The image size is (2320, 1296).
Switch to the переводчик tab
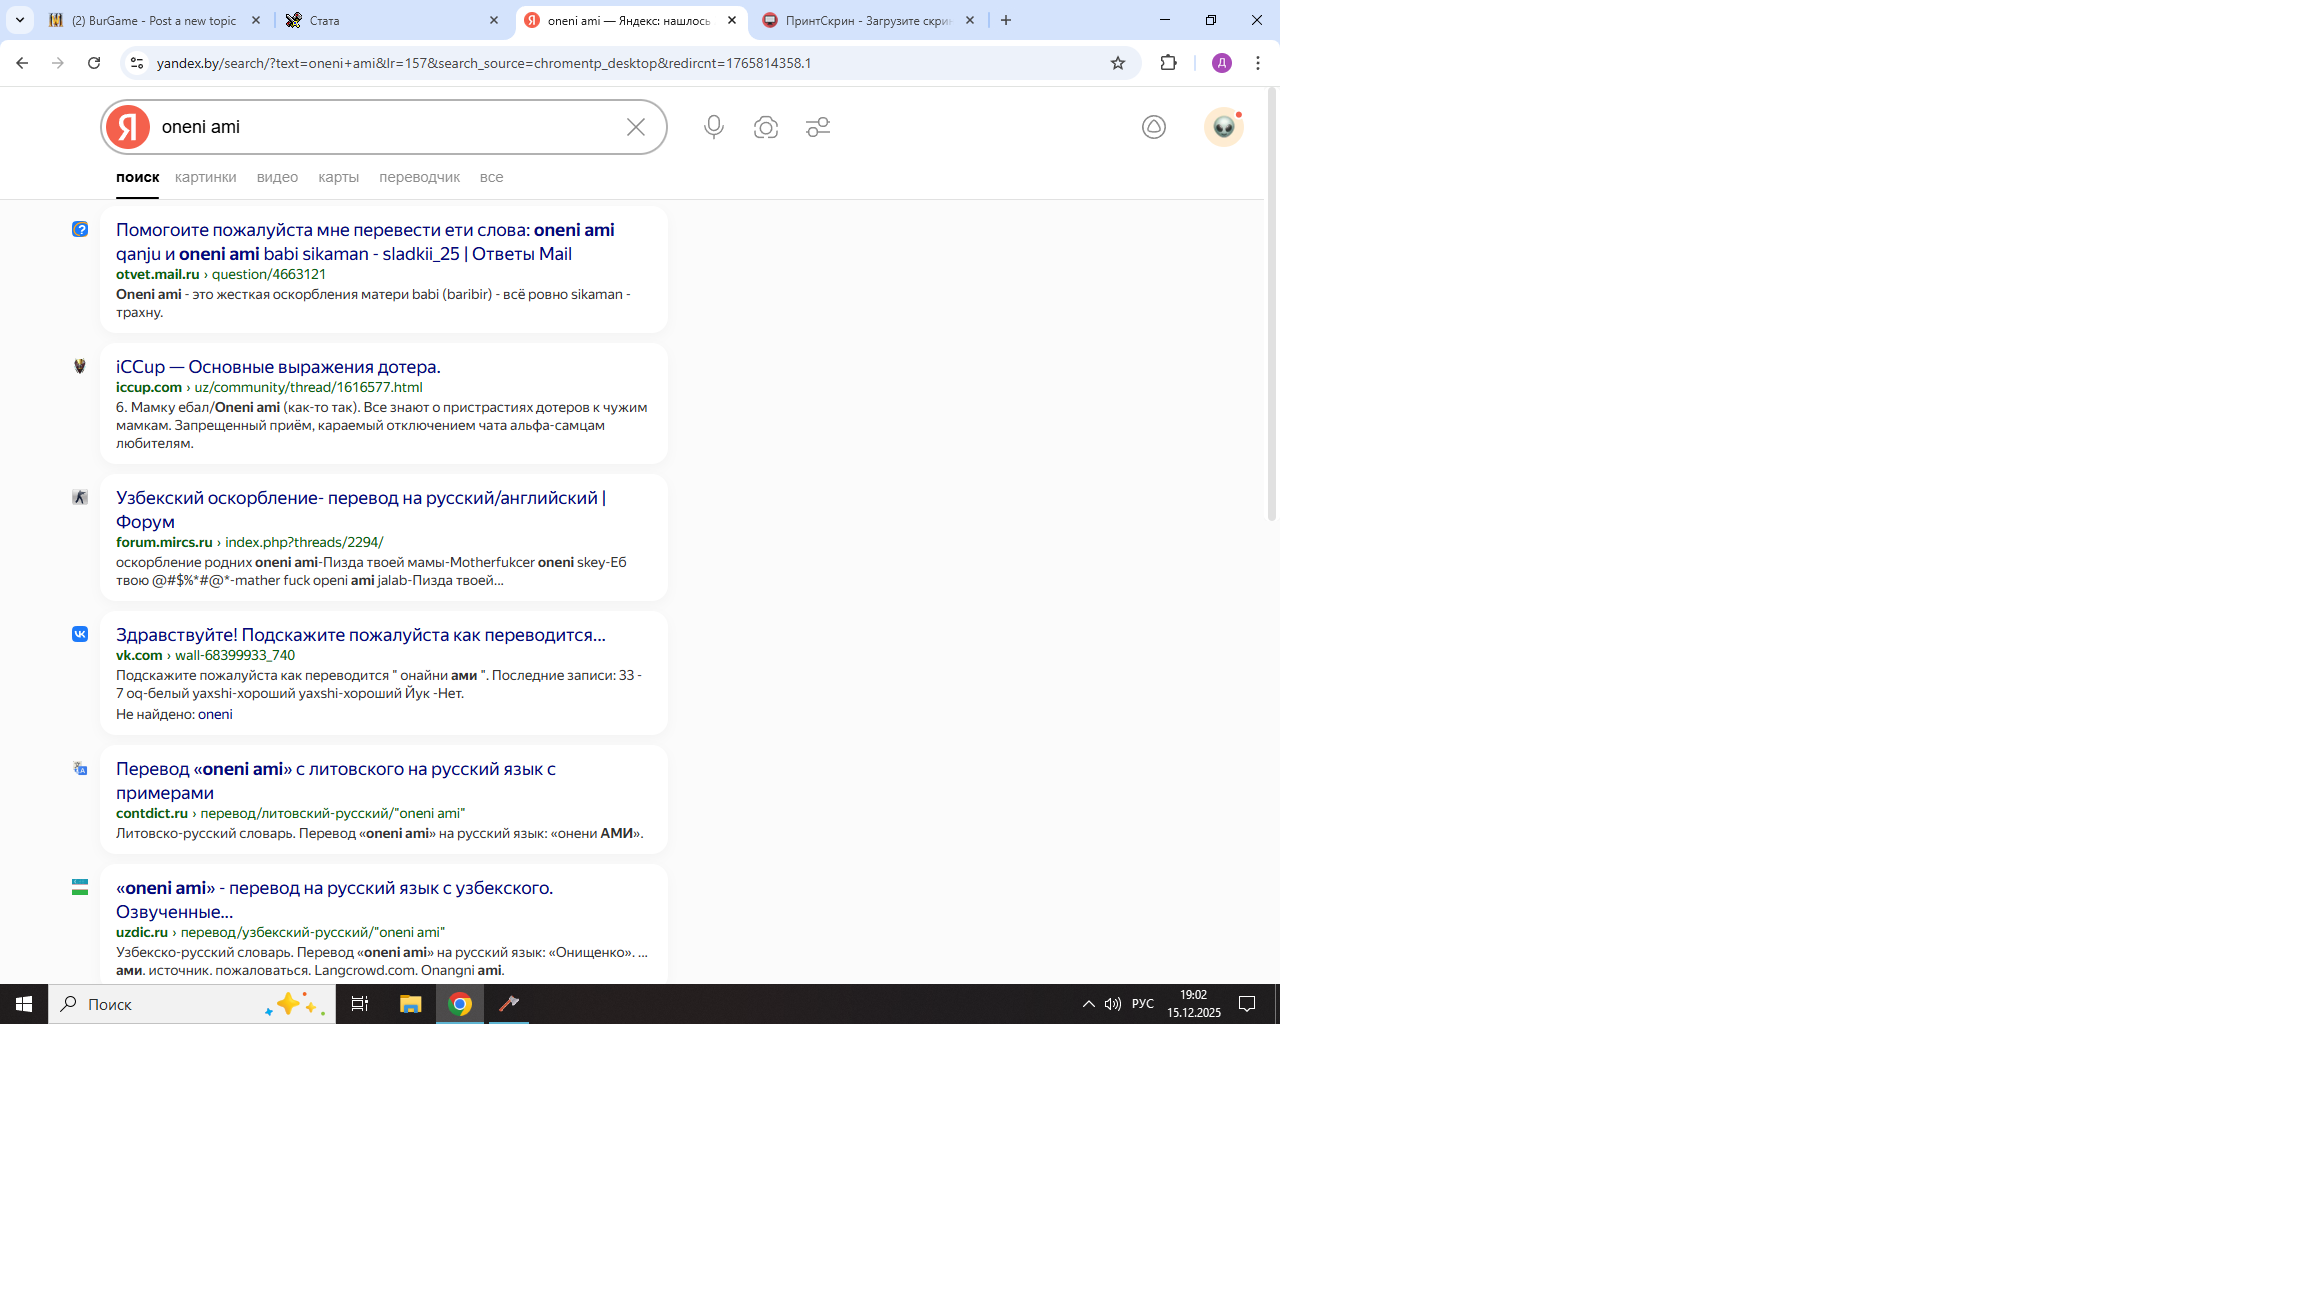tap(419, 177)
